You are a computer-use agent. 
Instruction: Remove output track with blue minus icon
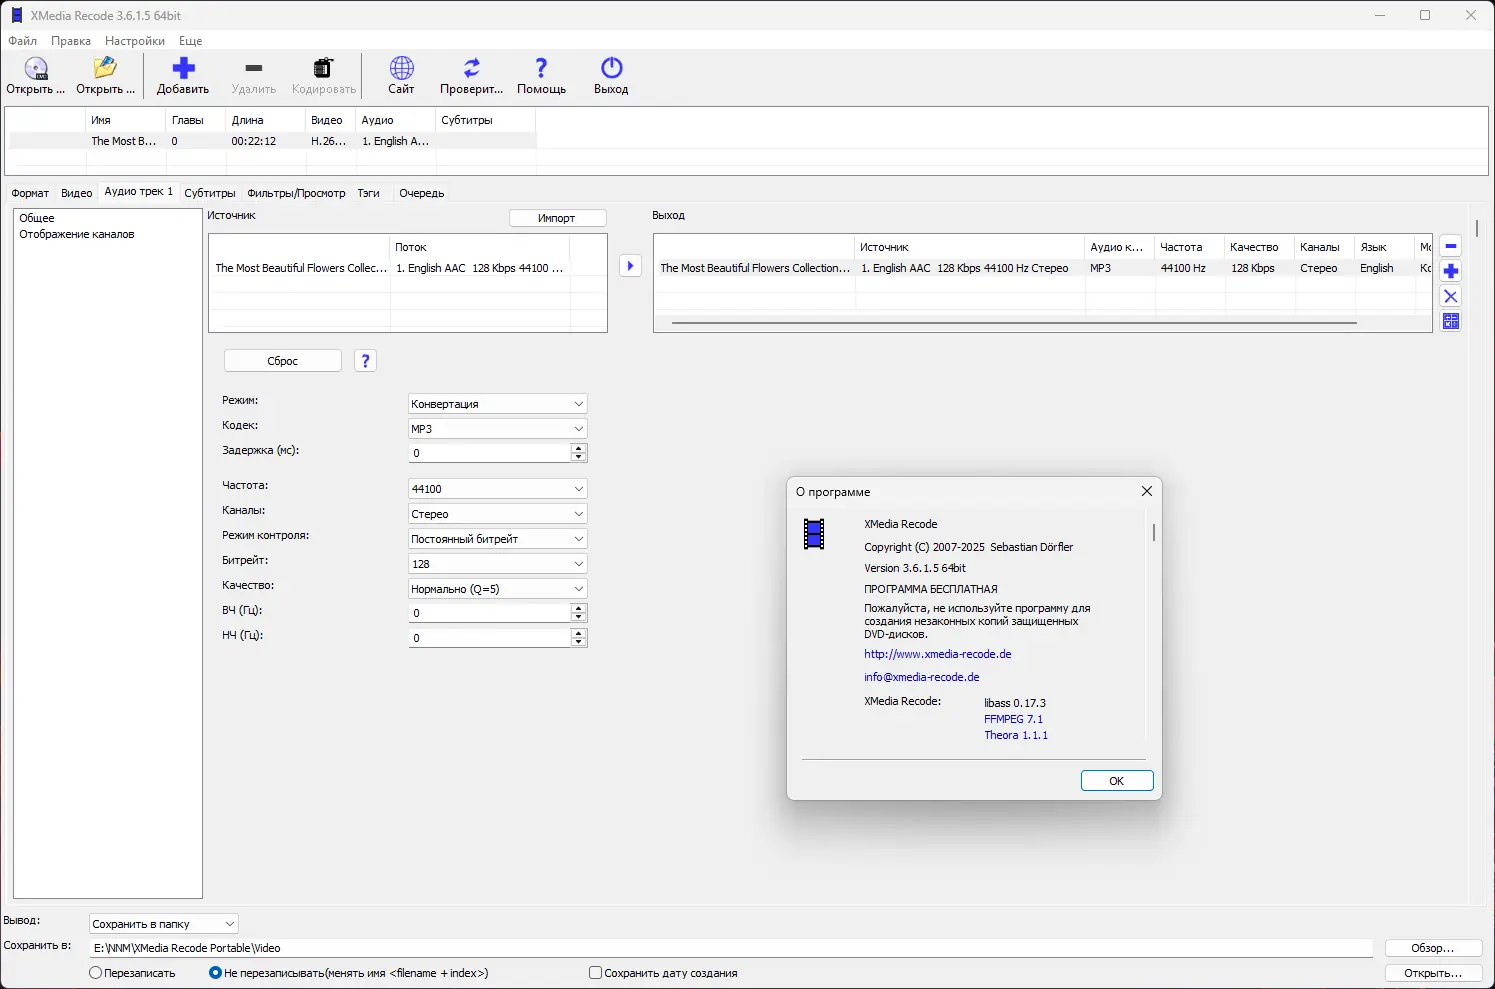(1450, 246)
